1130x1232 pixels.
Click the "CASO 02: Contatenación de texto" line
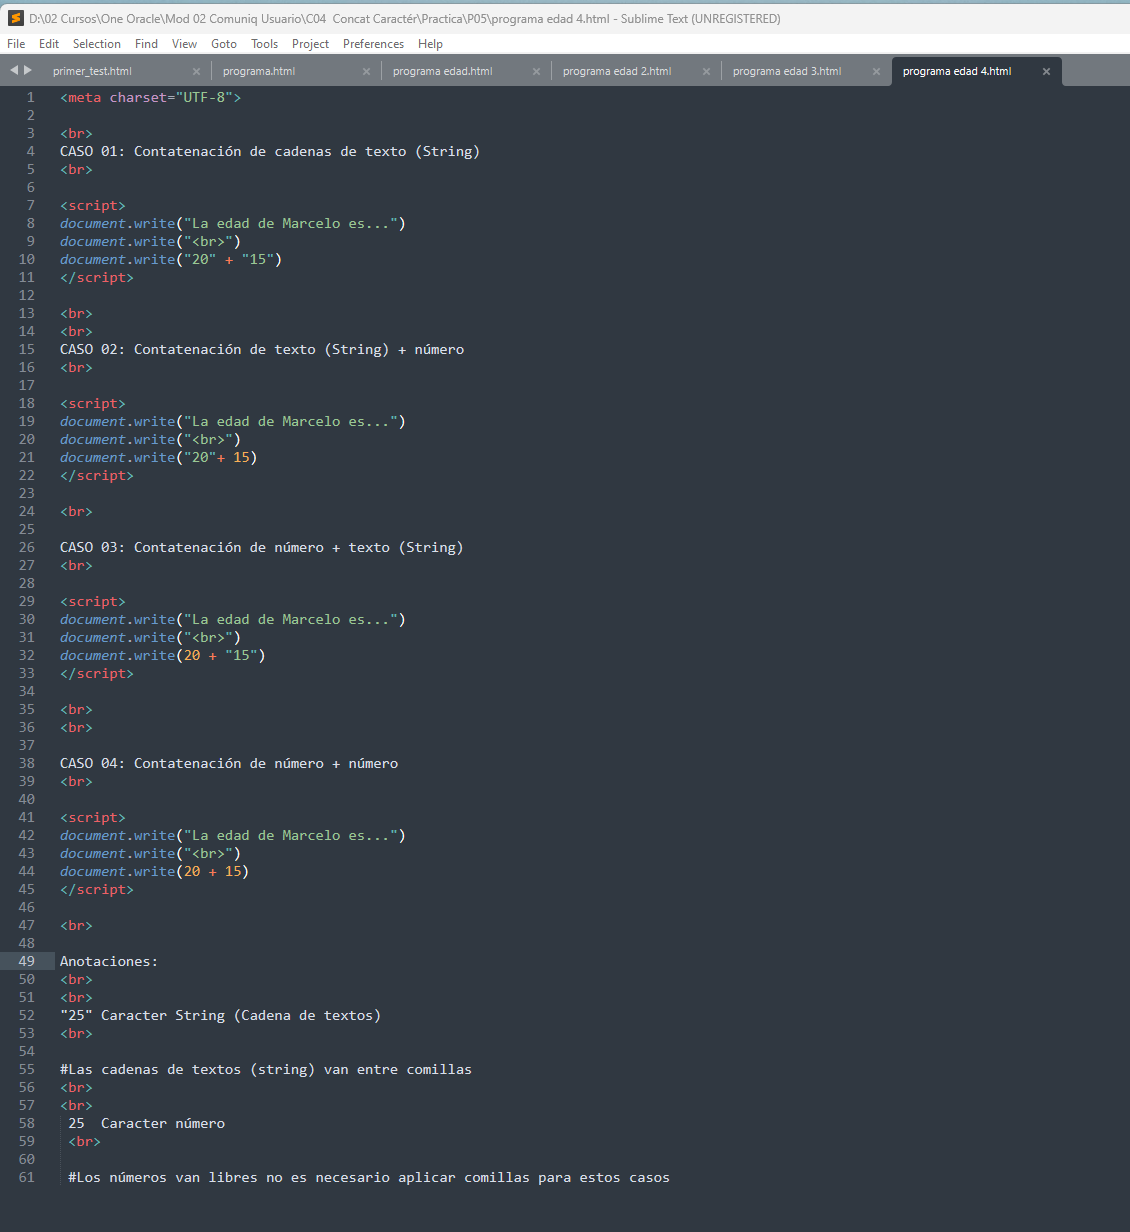tap(262, 350)
